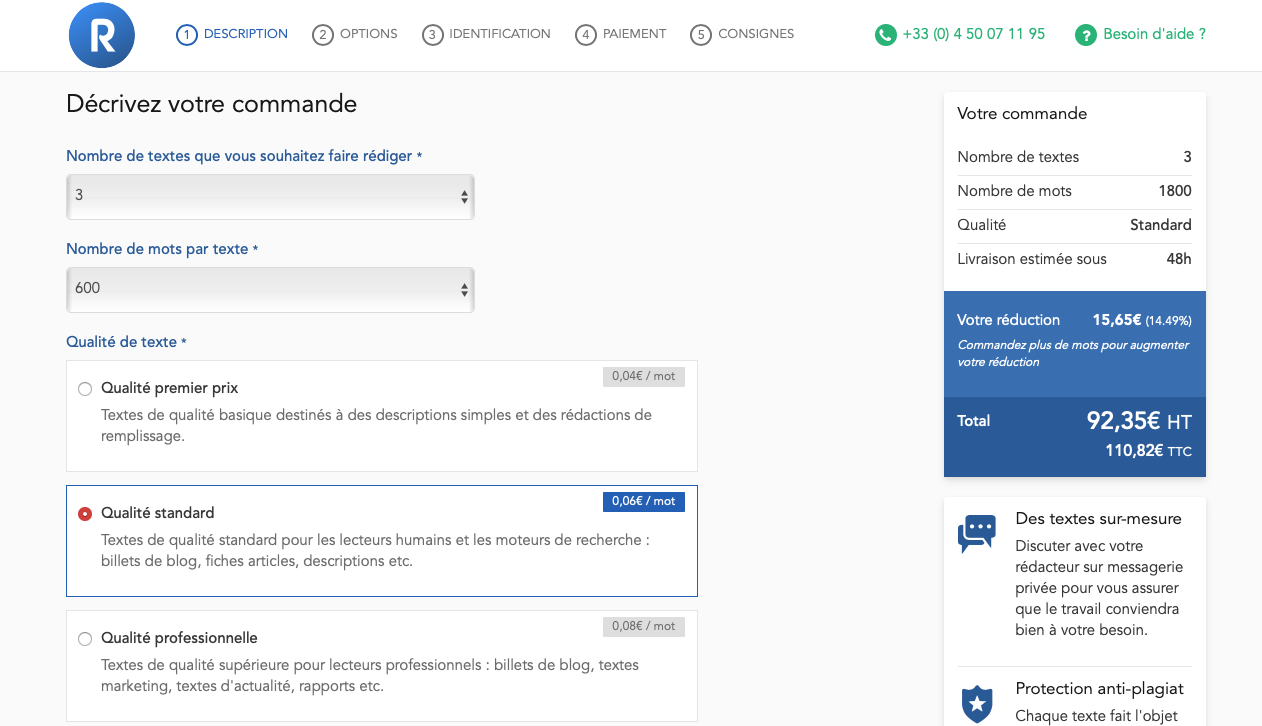The height and width of the screenshot is (726, 1262).
Task: Click the 0,06€ / mot blue badge
Action: (643, 501)
